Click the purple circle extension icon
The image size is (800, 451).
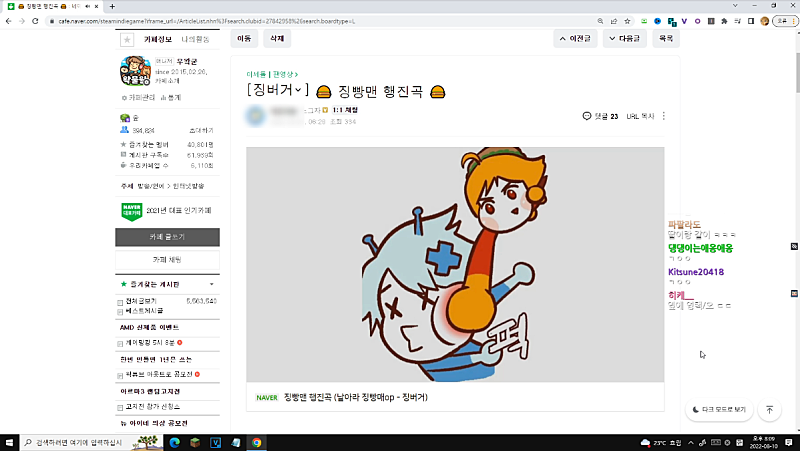pos(697,21)
